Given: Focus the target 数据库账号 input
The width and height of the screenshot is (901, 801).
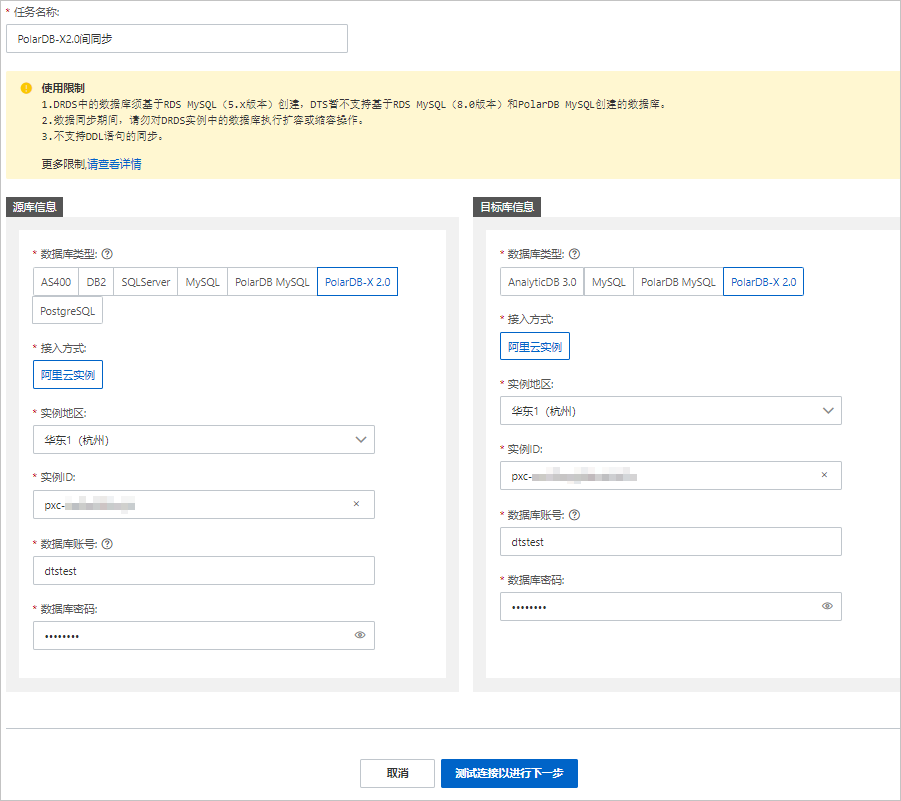Looking at the screenshot, I should [671, 541].
